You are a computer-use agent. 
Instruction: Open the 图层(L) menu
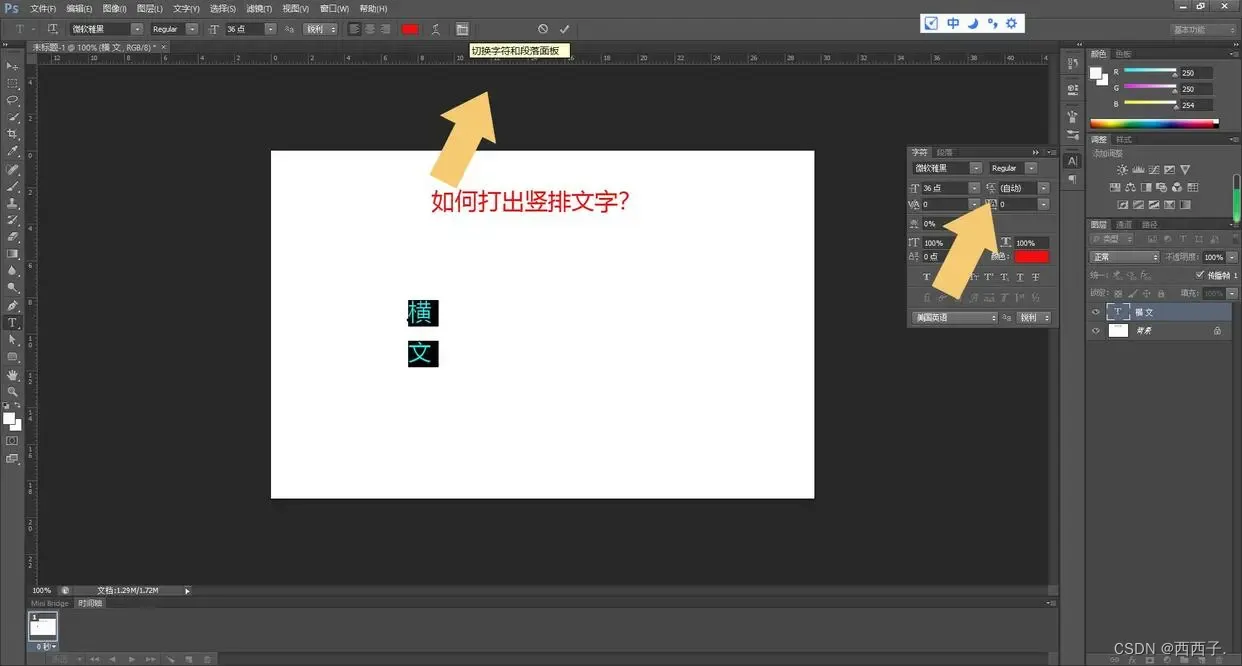150,9
